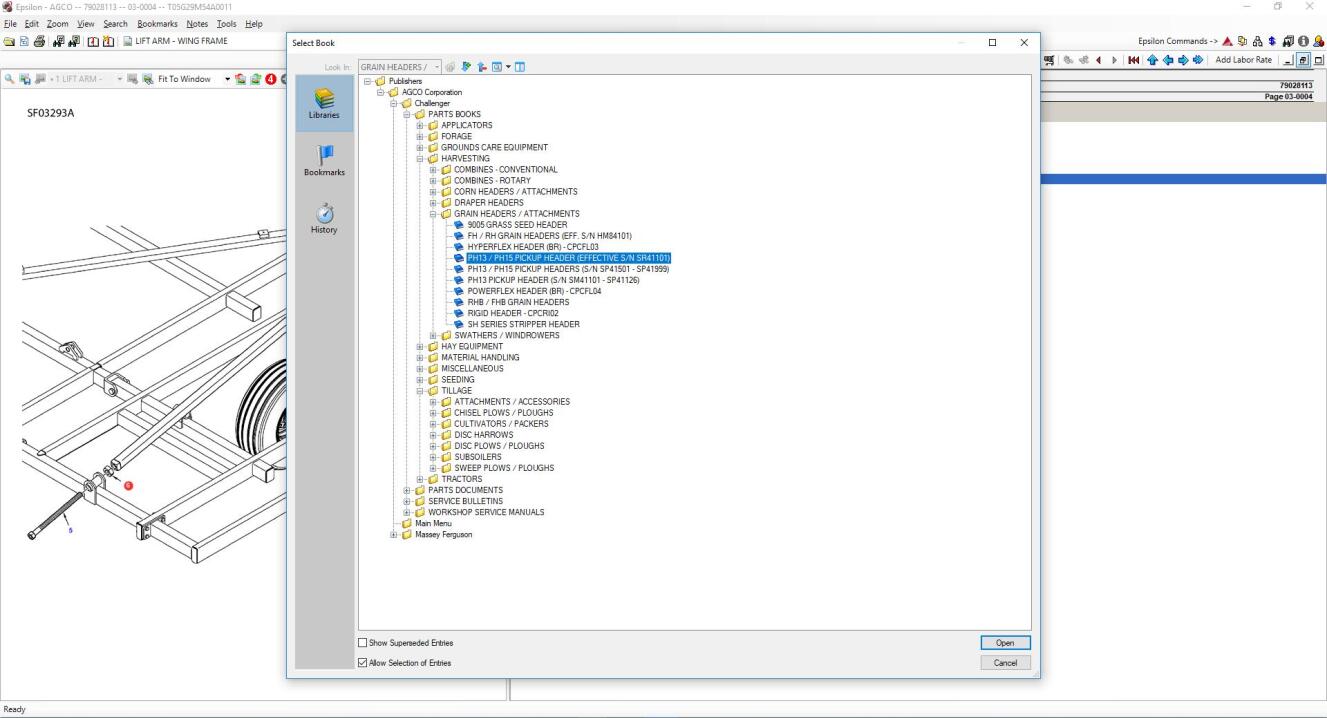Open the Tools menu
This screenshot has width=1327, height=718.
coord(227,24)
